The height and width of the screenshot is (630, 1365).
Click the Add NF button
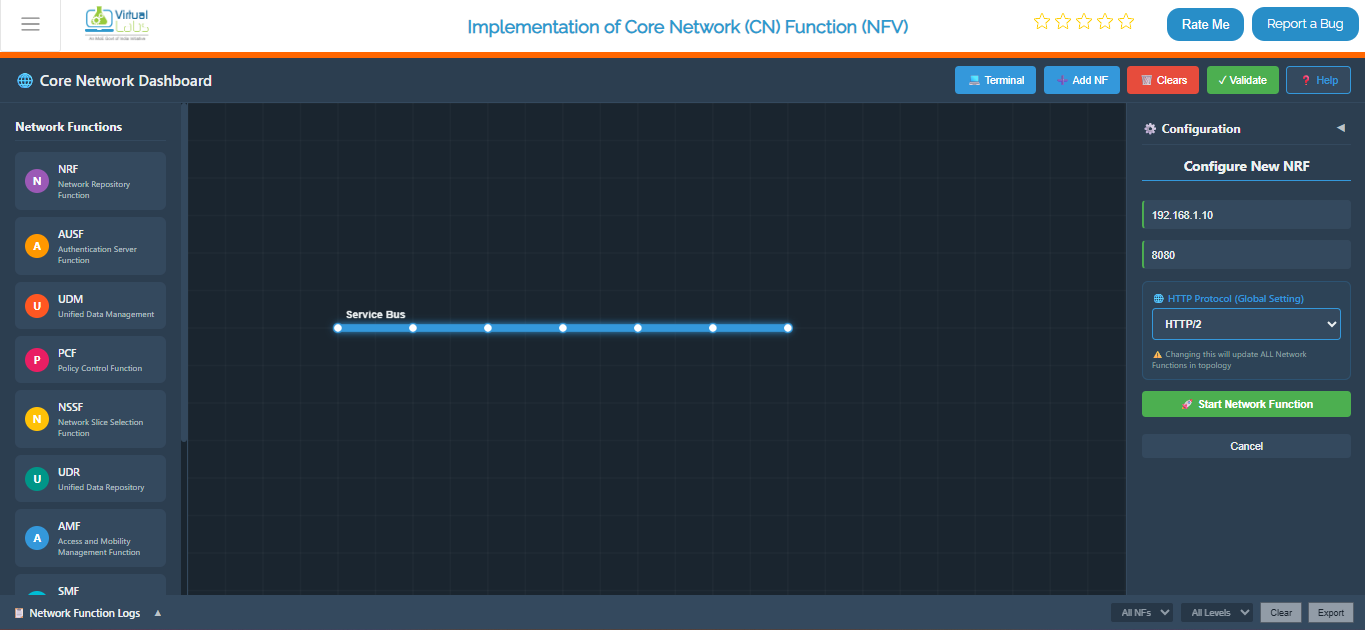1082,80
